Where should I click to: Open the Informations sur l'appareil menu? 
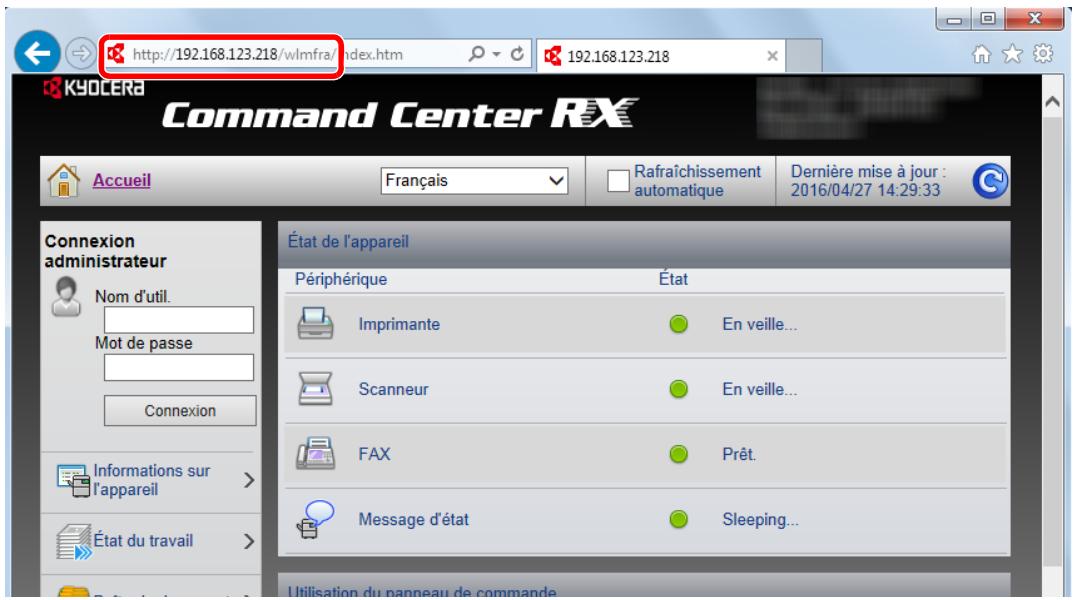click(152, 480)
